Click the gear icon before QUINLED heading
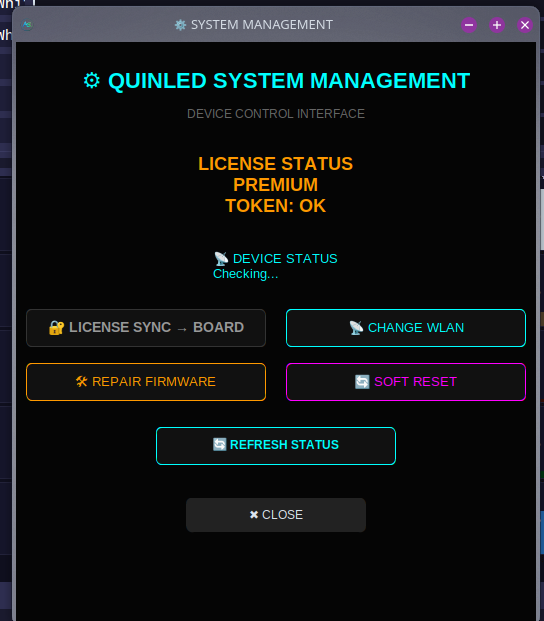The width and height of the screenshot is (544, 621). click(x=92, y=81)
